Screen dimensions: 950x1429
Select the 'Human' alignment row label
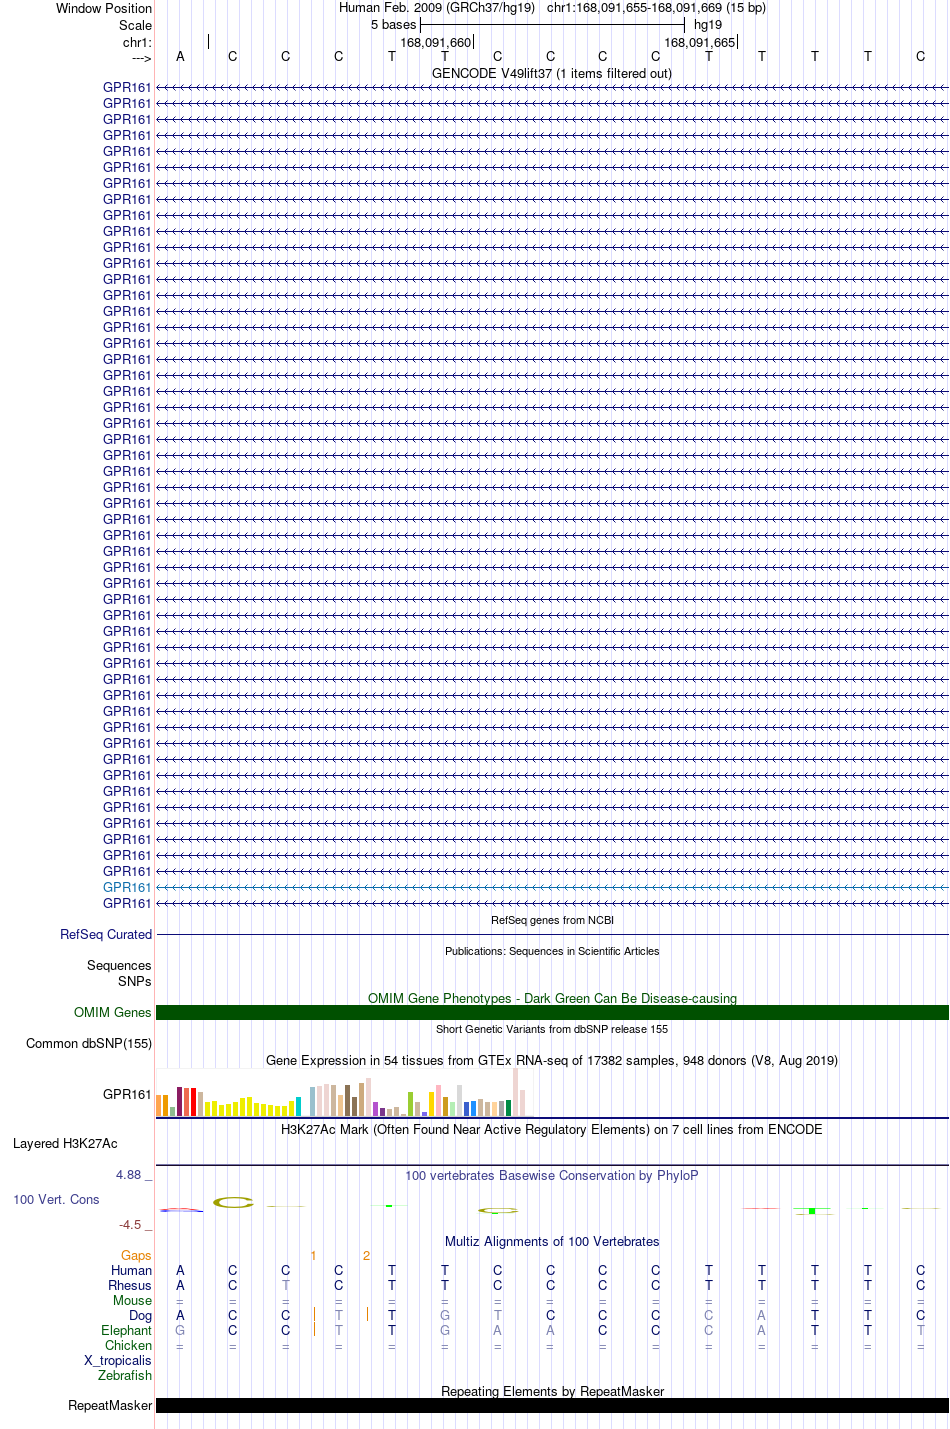point(131,1270)
